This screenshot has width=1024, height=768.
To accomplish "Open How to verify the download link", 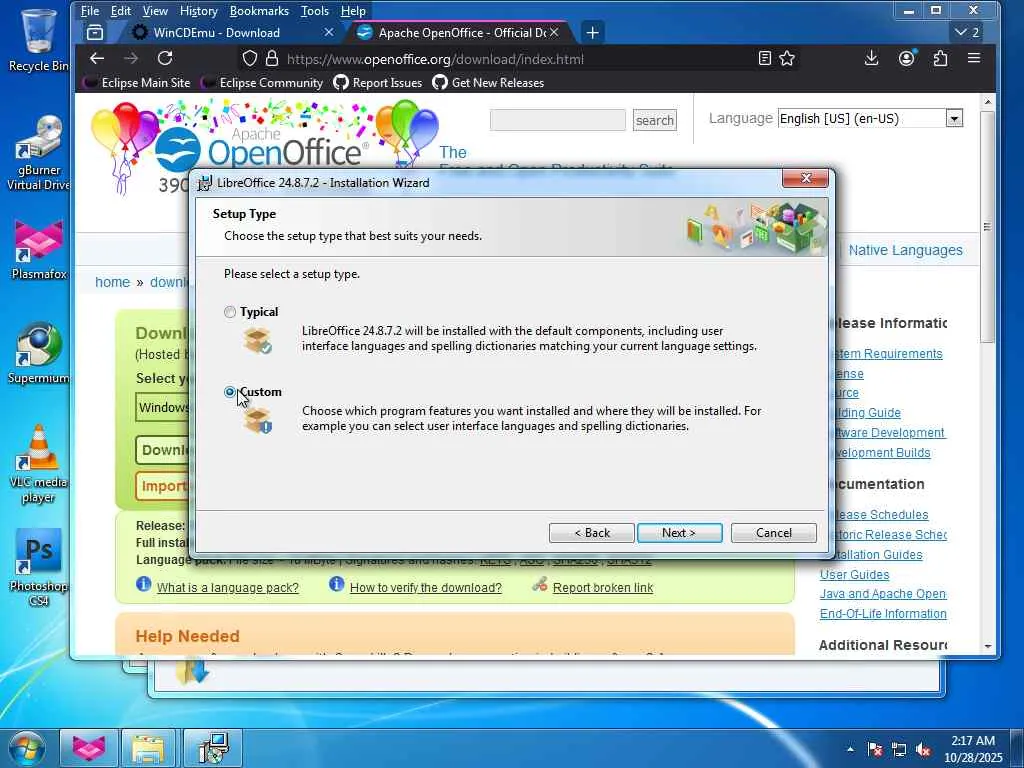I will (x=426, y=588).
